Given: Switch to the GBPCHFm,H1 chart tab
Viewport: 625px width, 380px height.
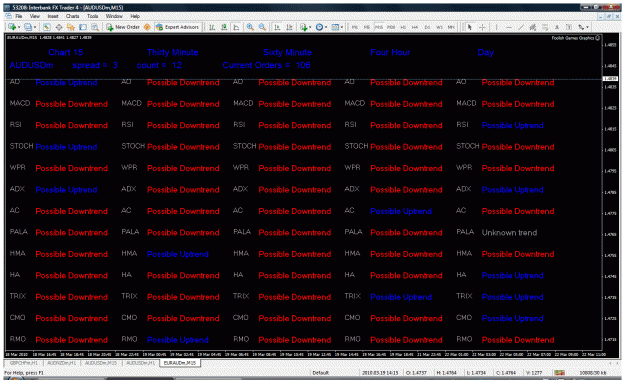Looking at the screenshot, I should click(x=24, y=363).
